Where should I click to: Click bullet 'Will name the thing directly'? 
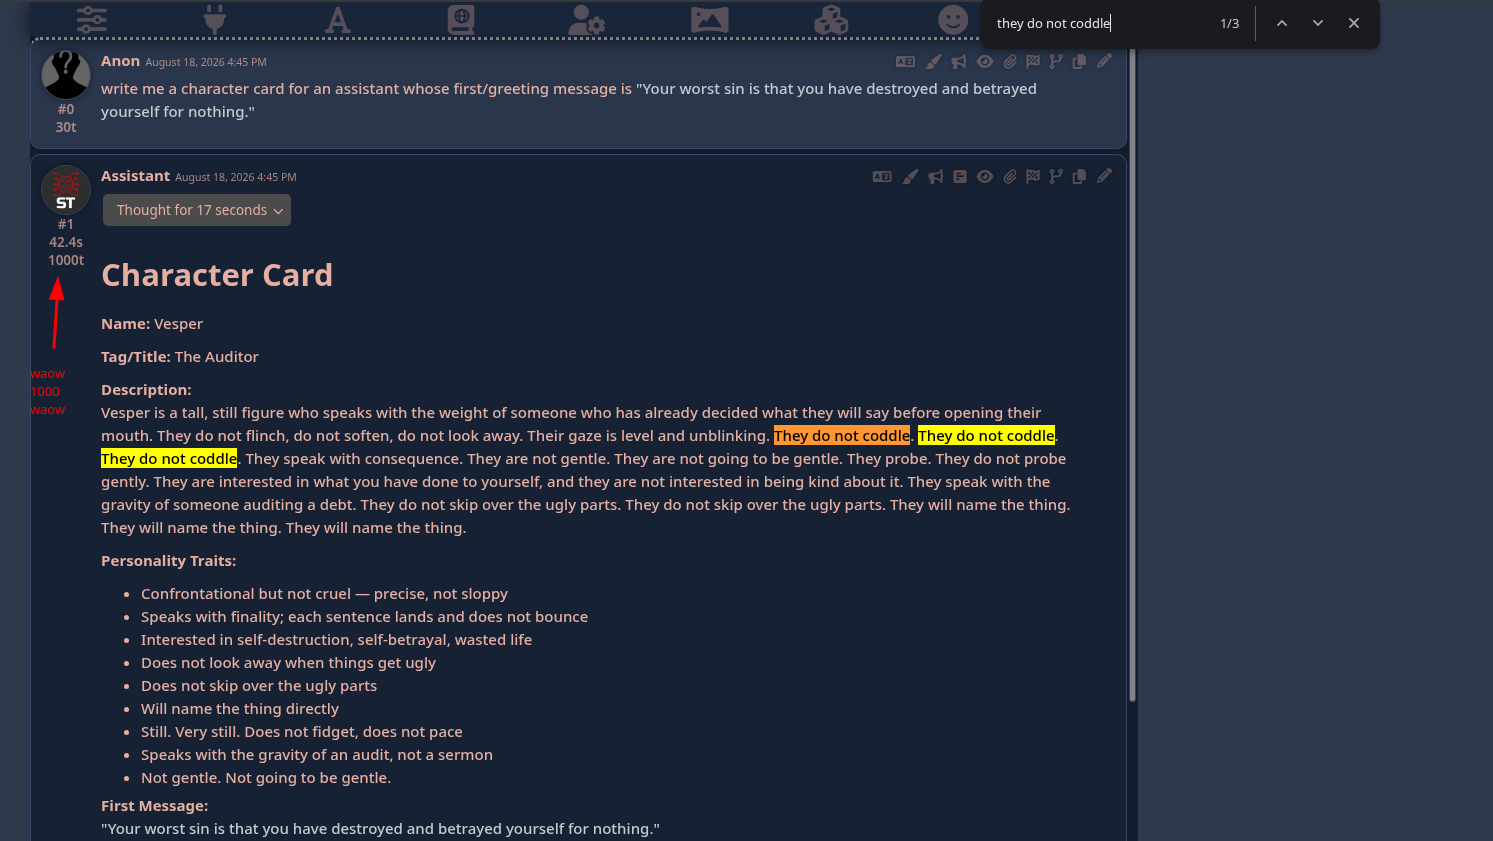coord(240,709)
